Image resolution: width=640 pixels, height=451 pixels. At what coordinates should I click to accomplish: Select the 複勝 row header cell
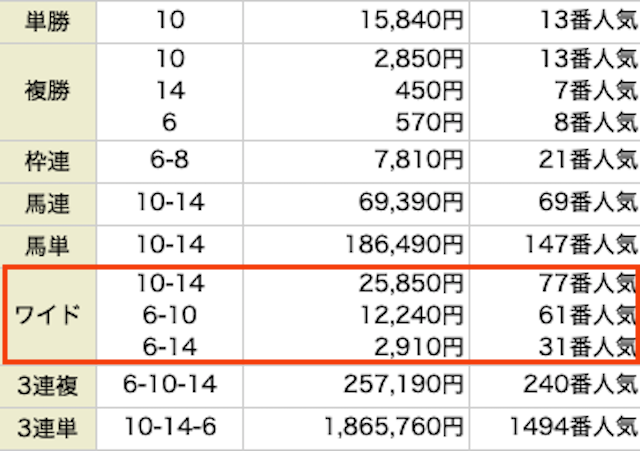pos(47,91)
